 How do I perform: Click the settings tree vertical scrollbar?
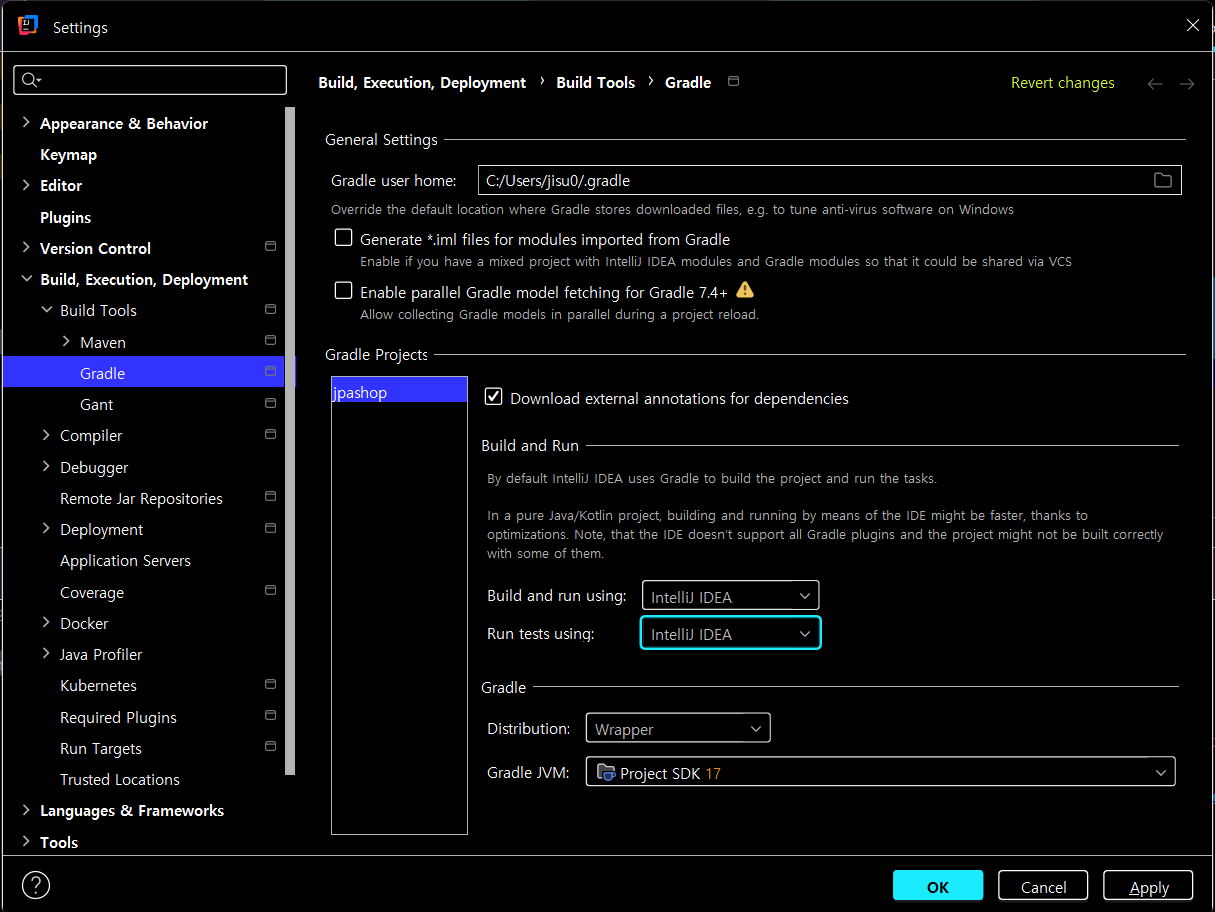(290, 440)
